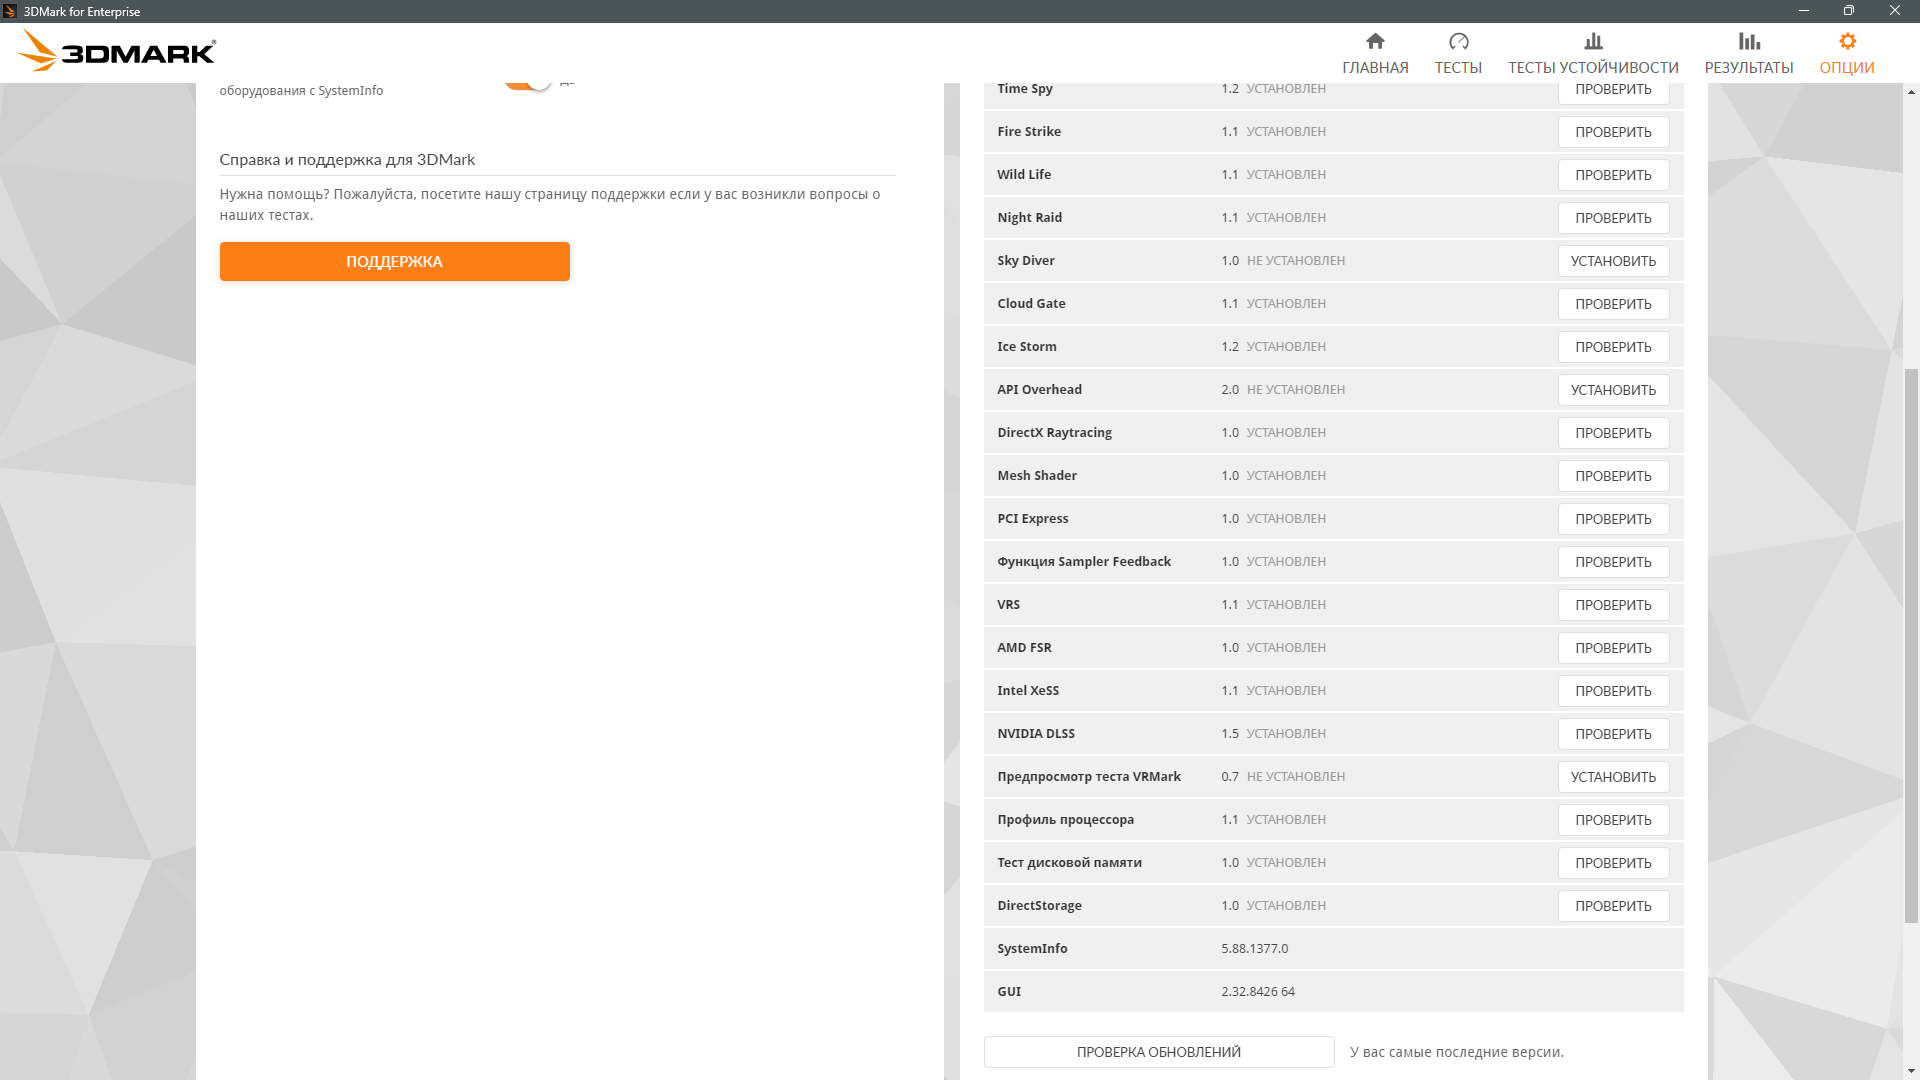Screen dimensions: 1920x1080
Task: Install the API Overhead test
Action: (1613, 390)
